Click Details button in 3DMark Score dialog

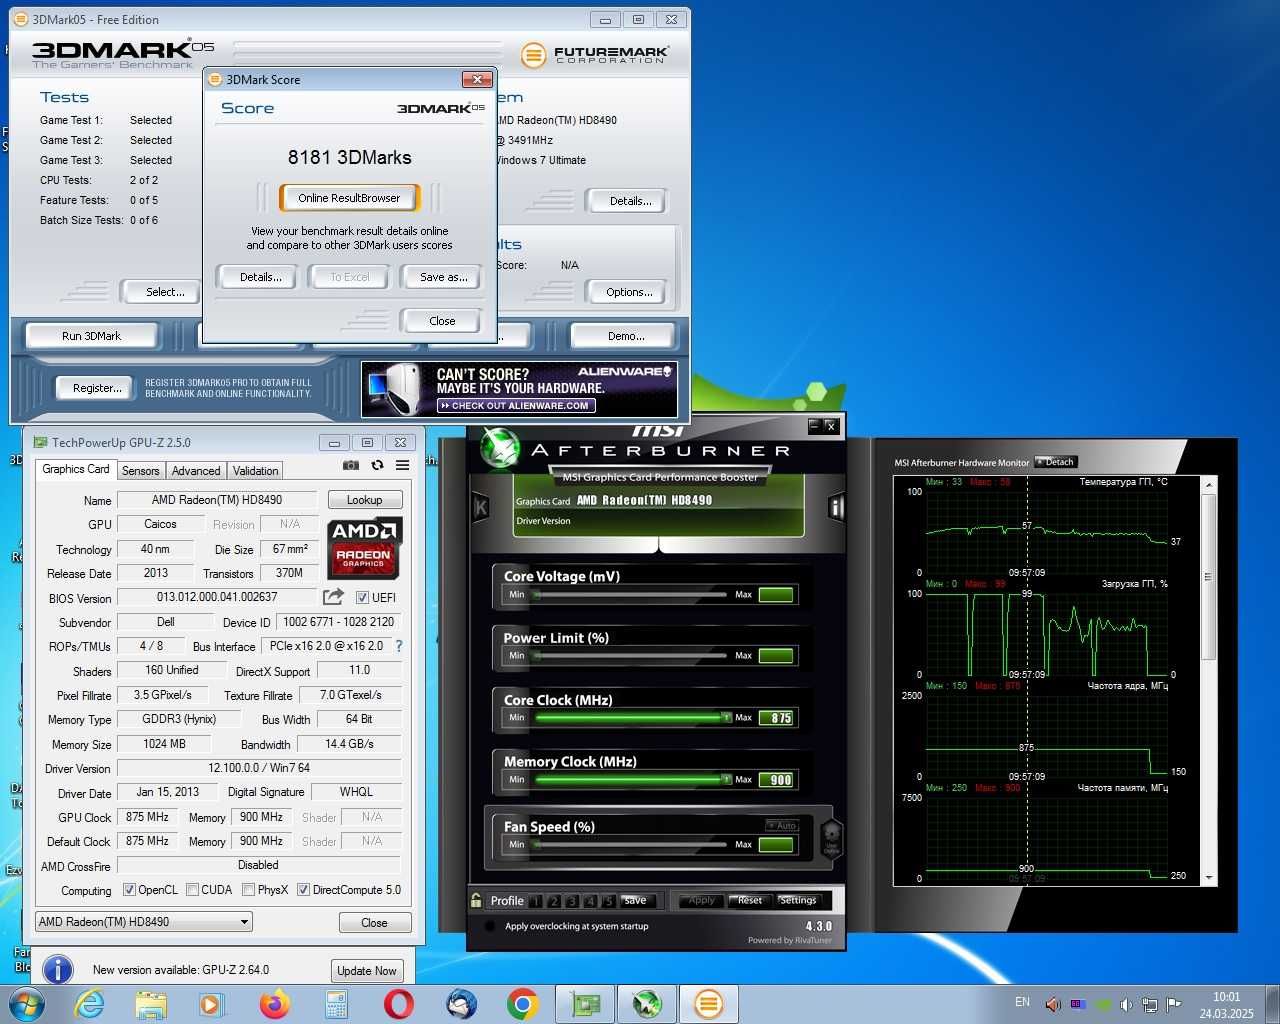260,277
